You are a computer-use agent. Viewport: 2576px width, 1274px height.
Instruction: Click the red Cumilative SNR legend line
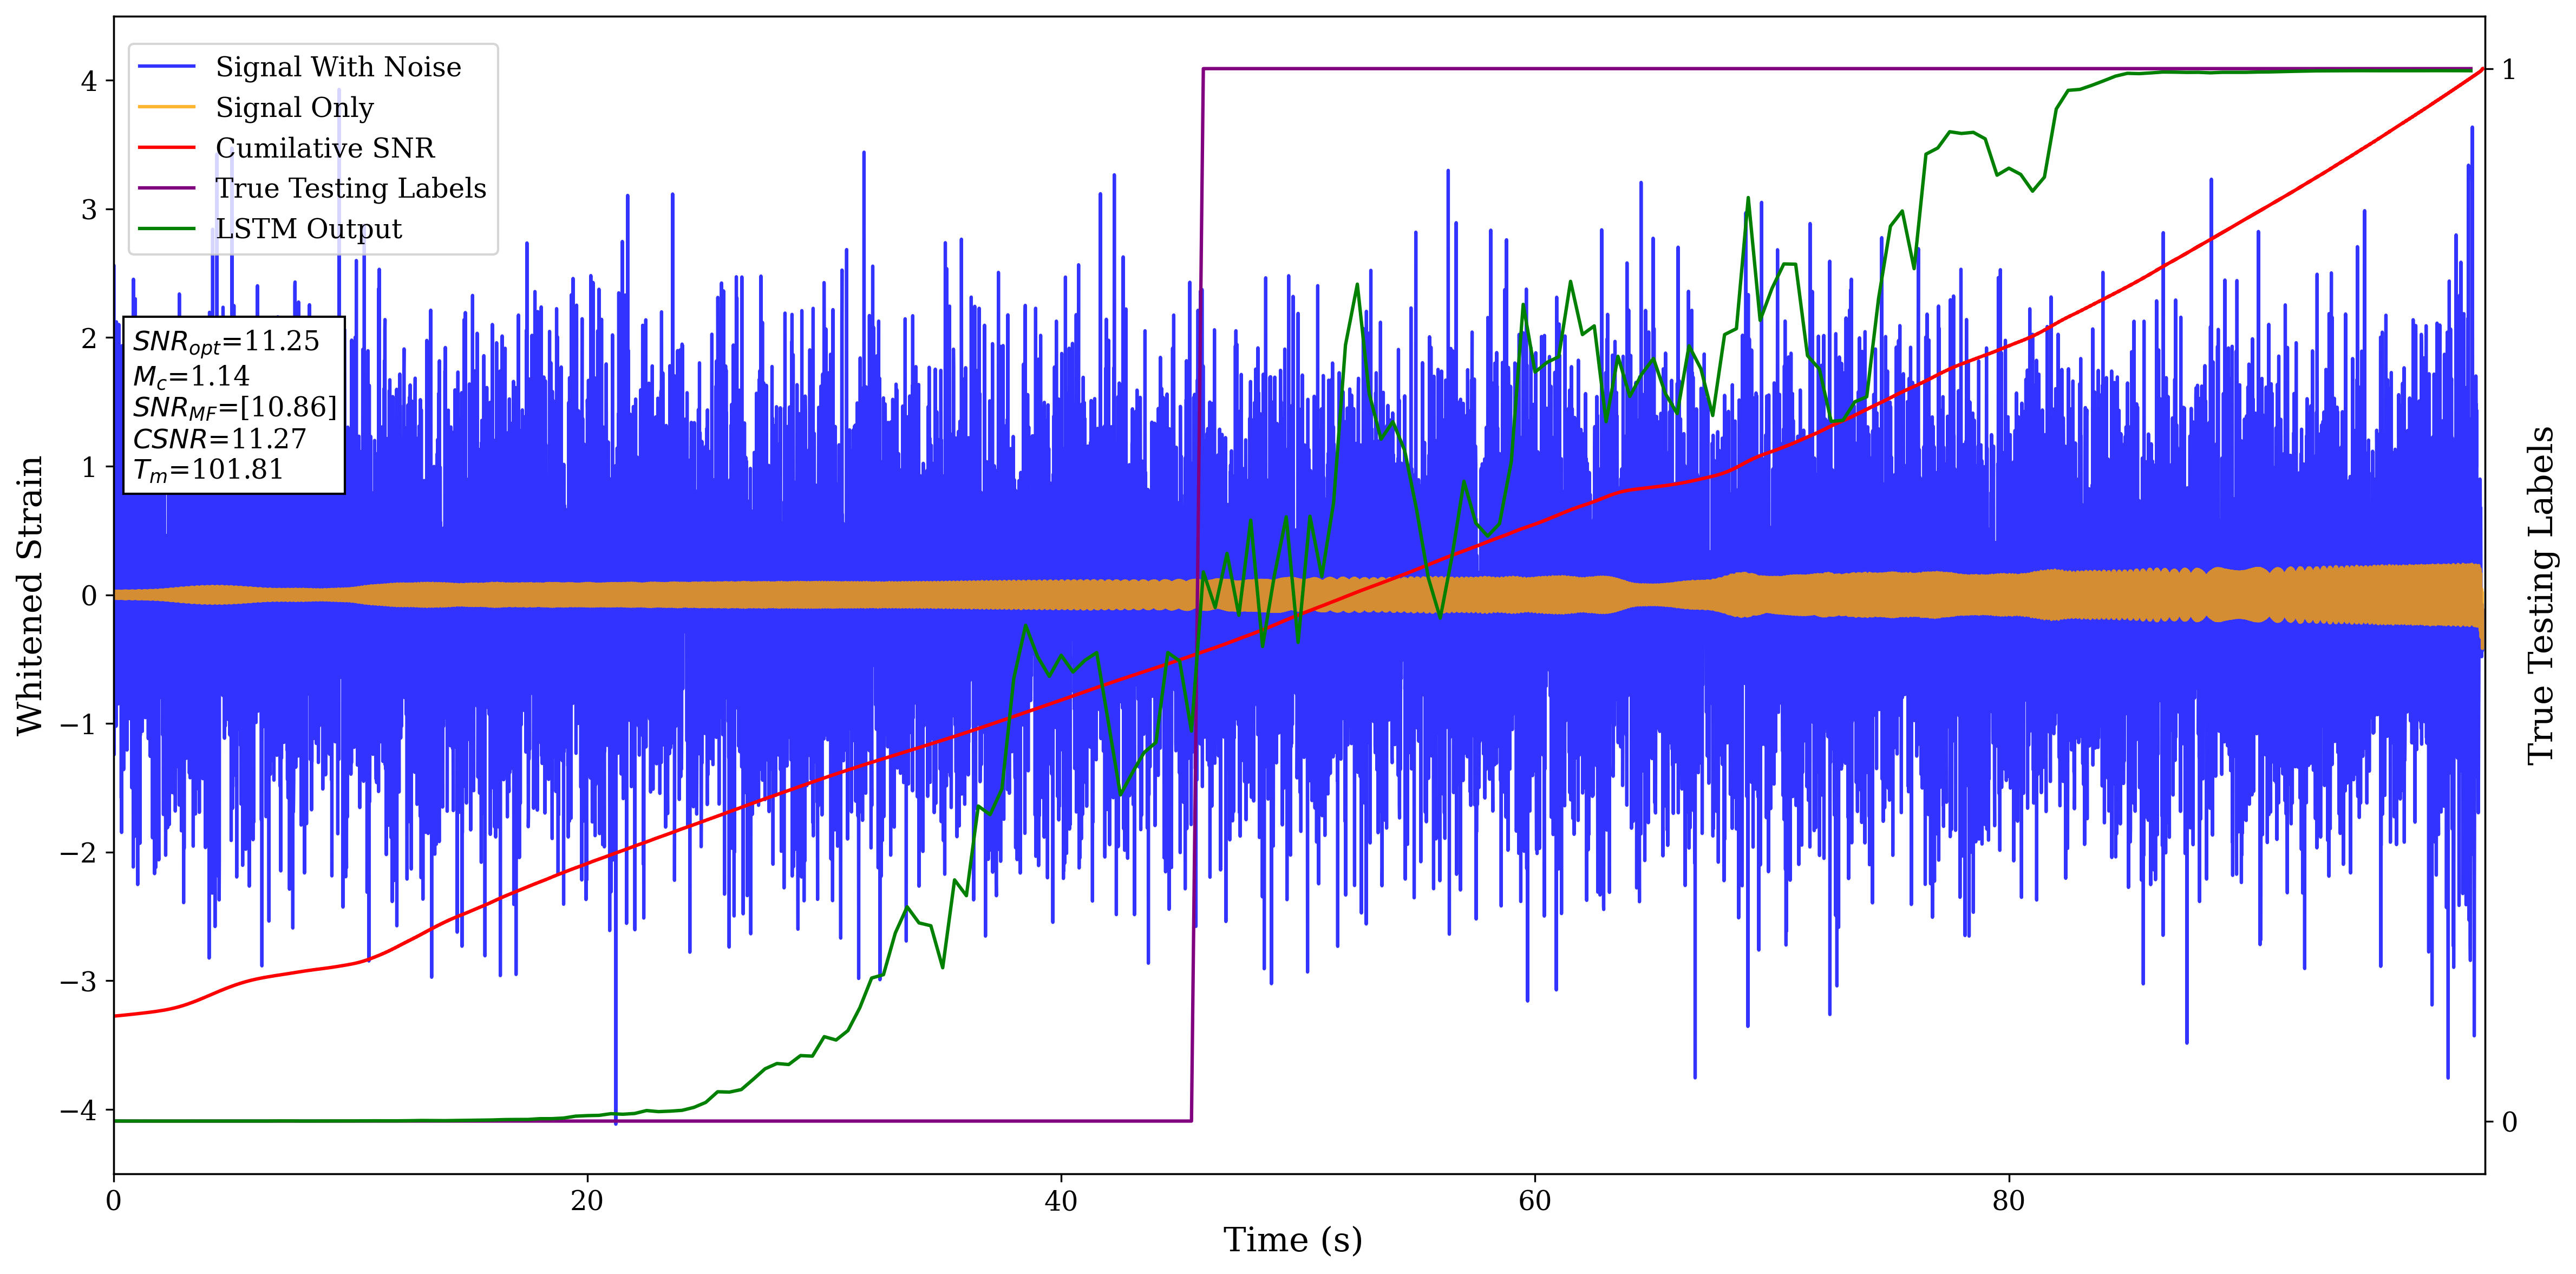(166, 148)
